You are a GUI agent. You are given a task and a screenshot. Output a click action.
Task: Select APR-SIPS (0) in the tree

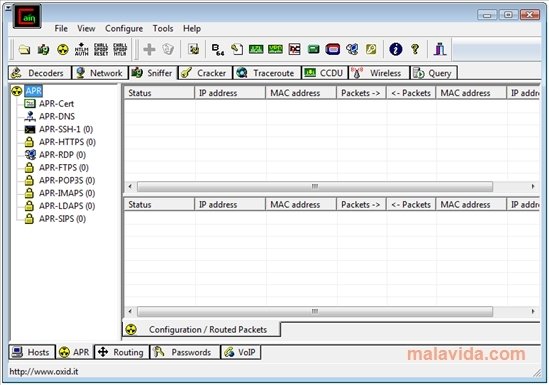pyautogui.click(x=62, y=219)
